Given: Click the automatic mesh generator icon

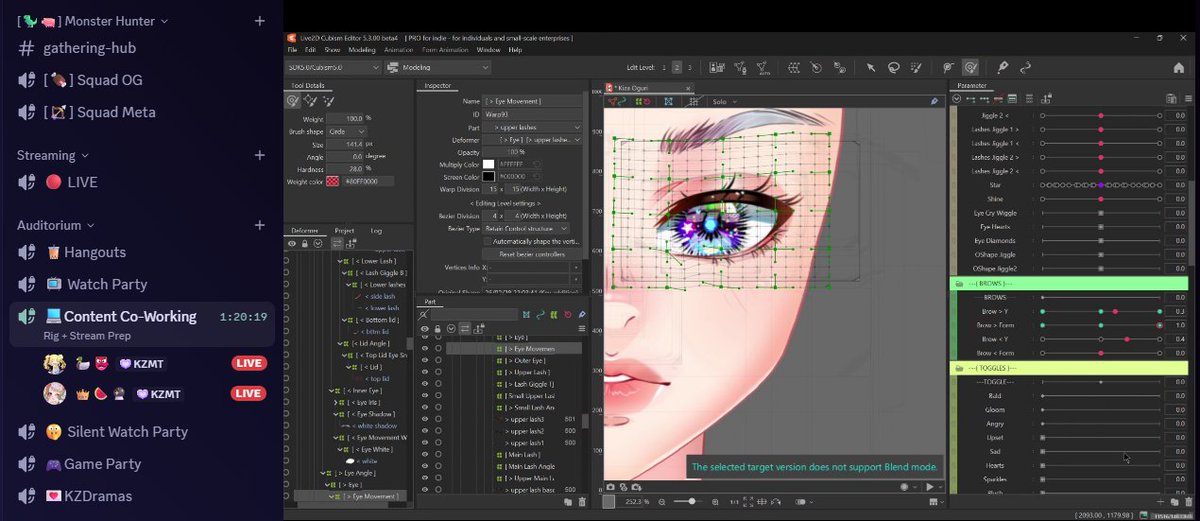Looking at the screenshot, I should [x=763, y=67].
